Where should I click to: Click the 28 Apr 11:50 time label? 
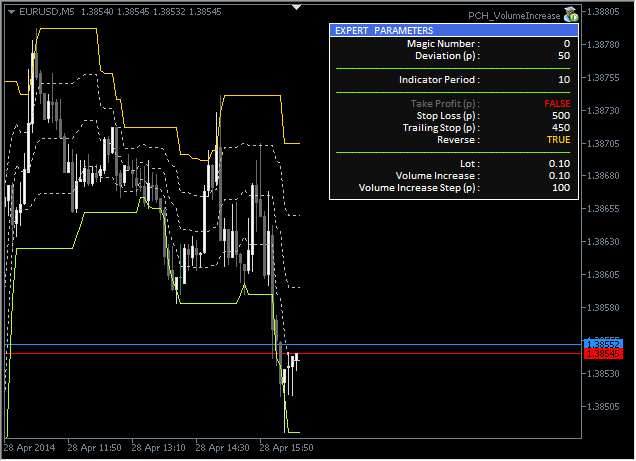94,448
